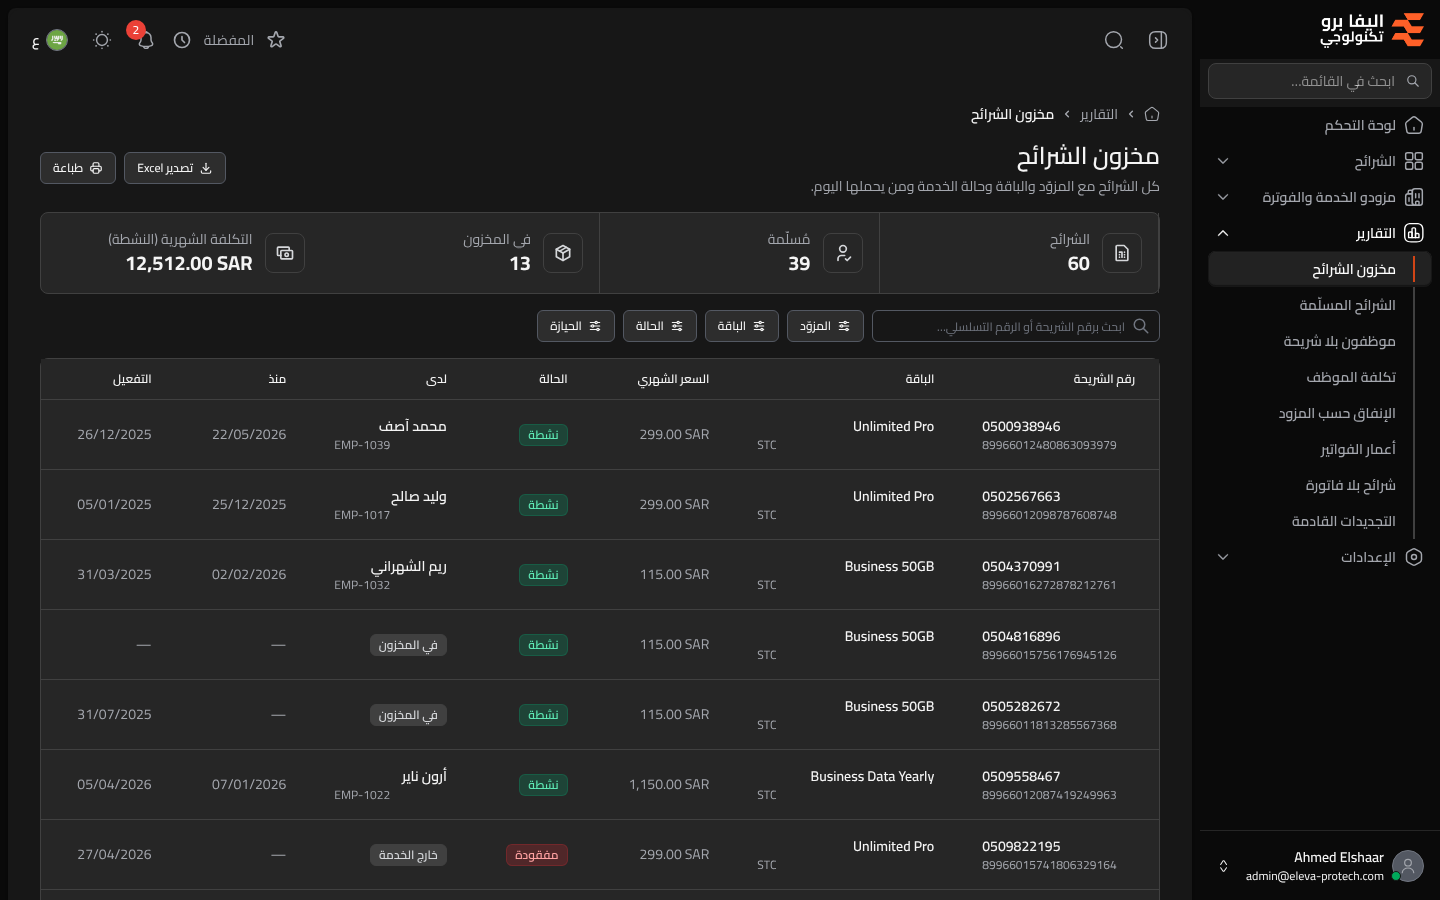The height and width of the screenshot is (900, 1440).
Task: Focus the sidebar menu search field
Action: 1320,81
